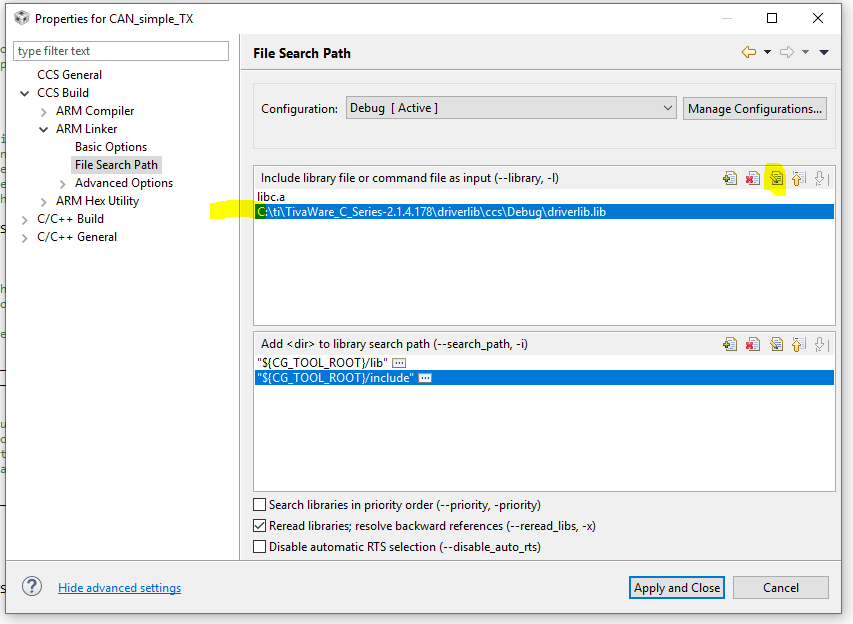853x624 pixels.
Task: Edit the selected driverlib.lib library entry
Action: click(x=776, y=178)
